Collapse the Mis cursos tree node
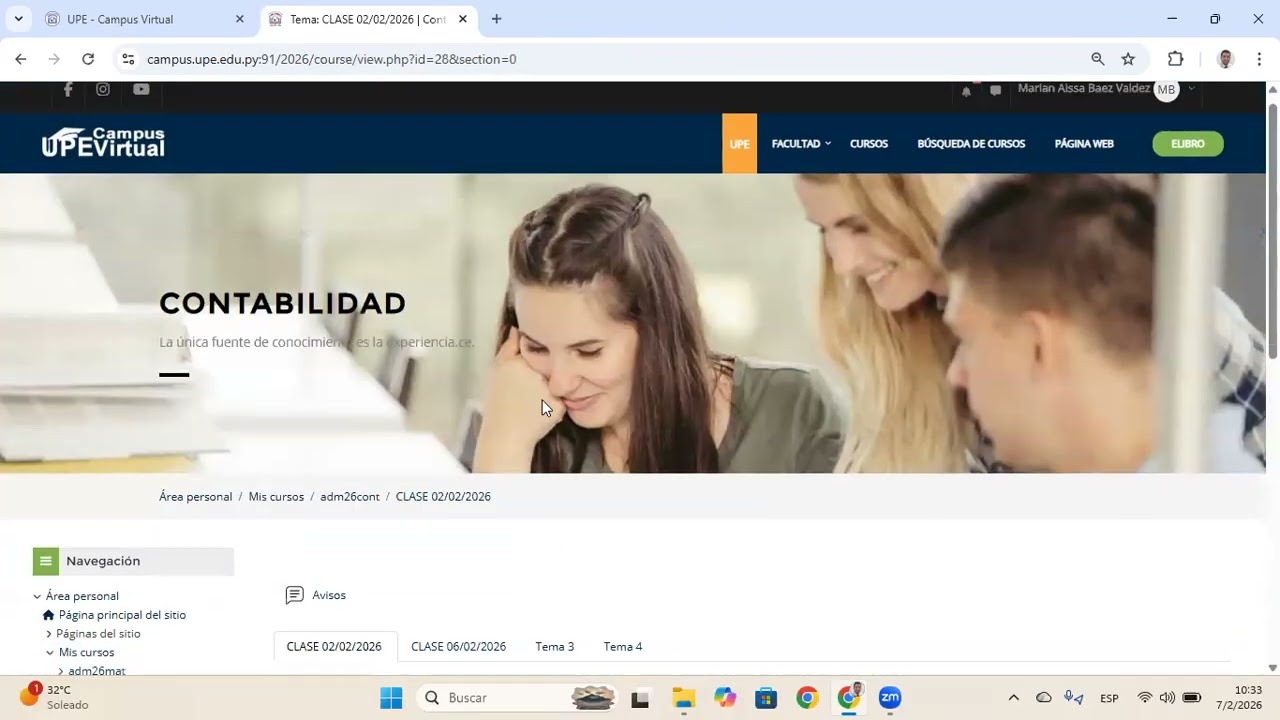 pyautogui.click(x=49, y=653)
